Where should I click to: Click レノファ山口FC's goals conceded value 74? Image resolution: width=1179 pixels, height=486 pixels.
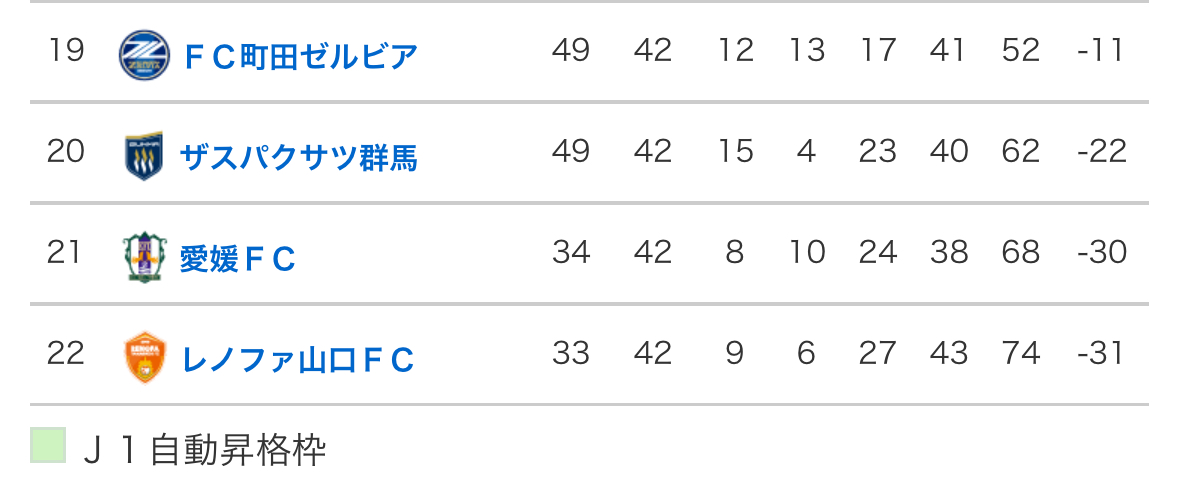[1021, 353]
